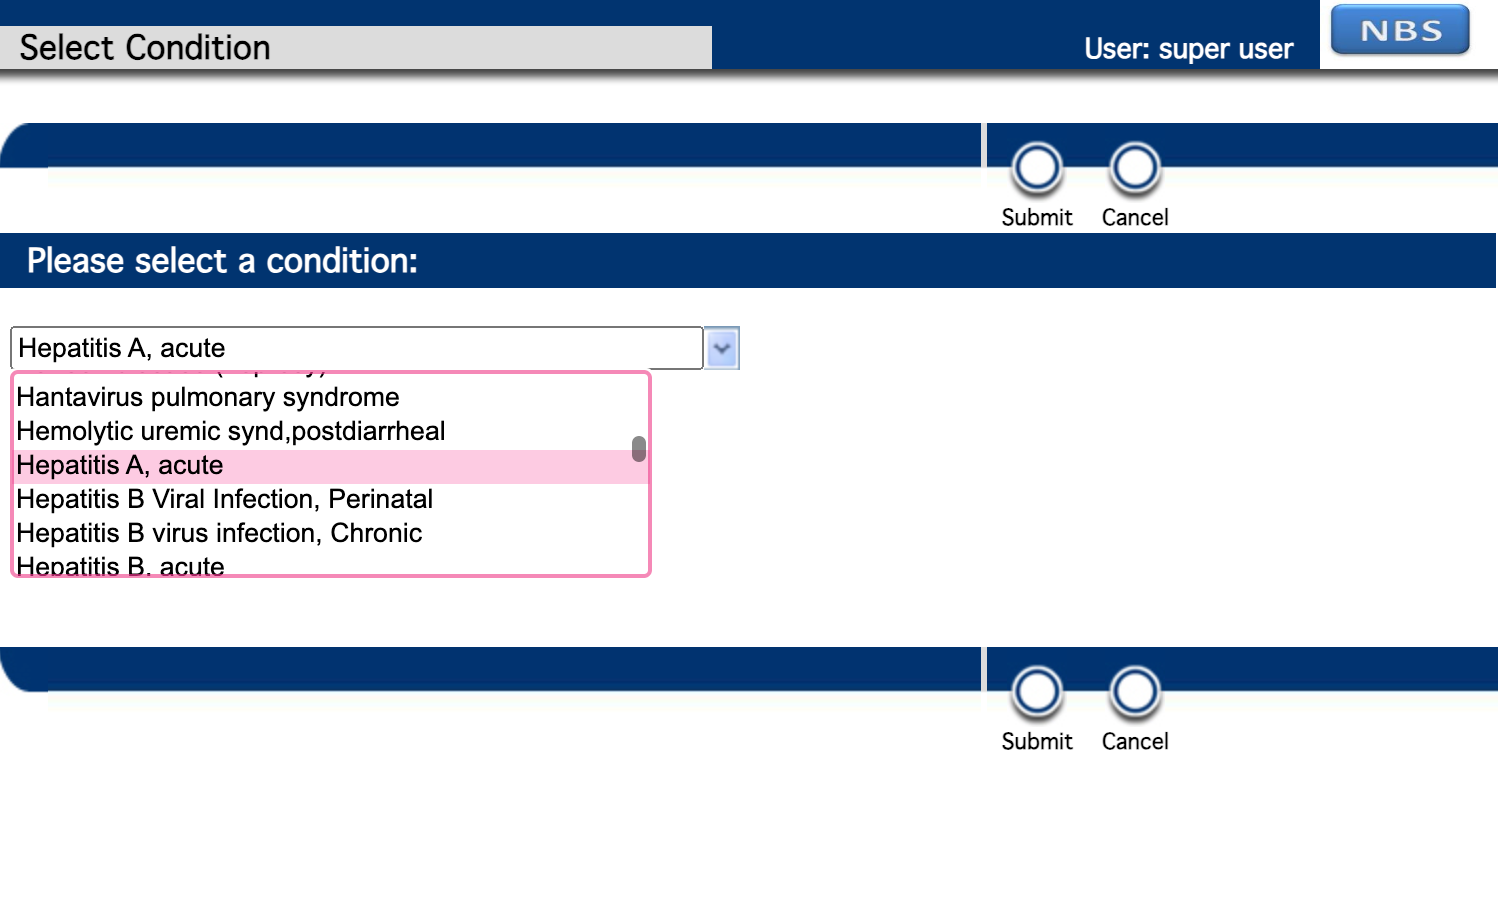Click the top Cancel icon
The height and width of the screenshot is (918, 1500).
pos(1135,166)
